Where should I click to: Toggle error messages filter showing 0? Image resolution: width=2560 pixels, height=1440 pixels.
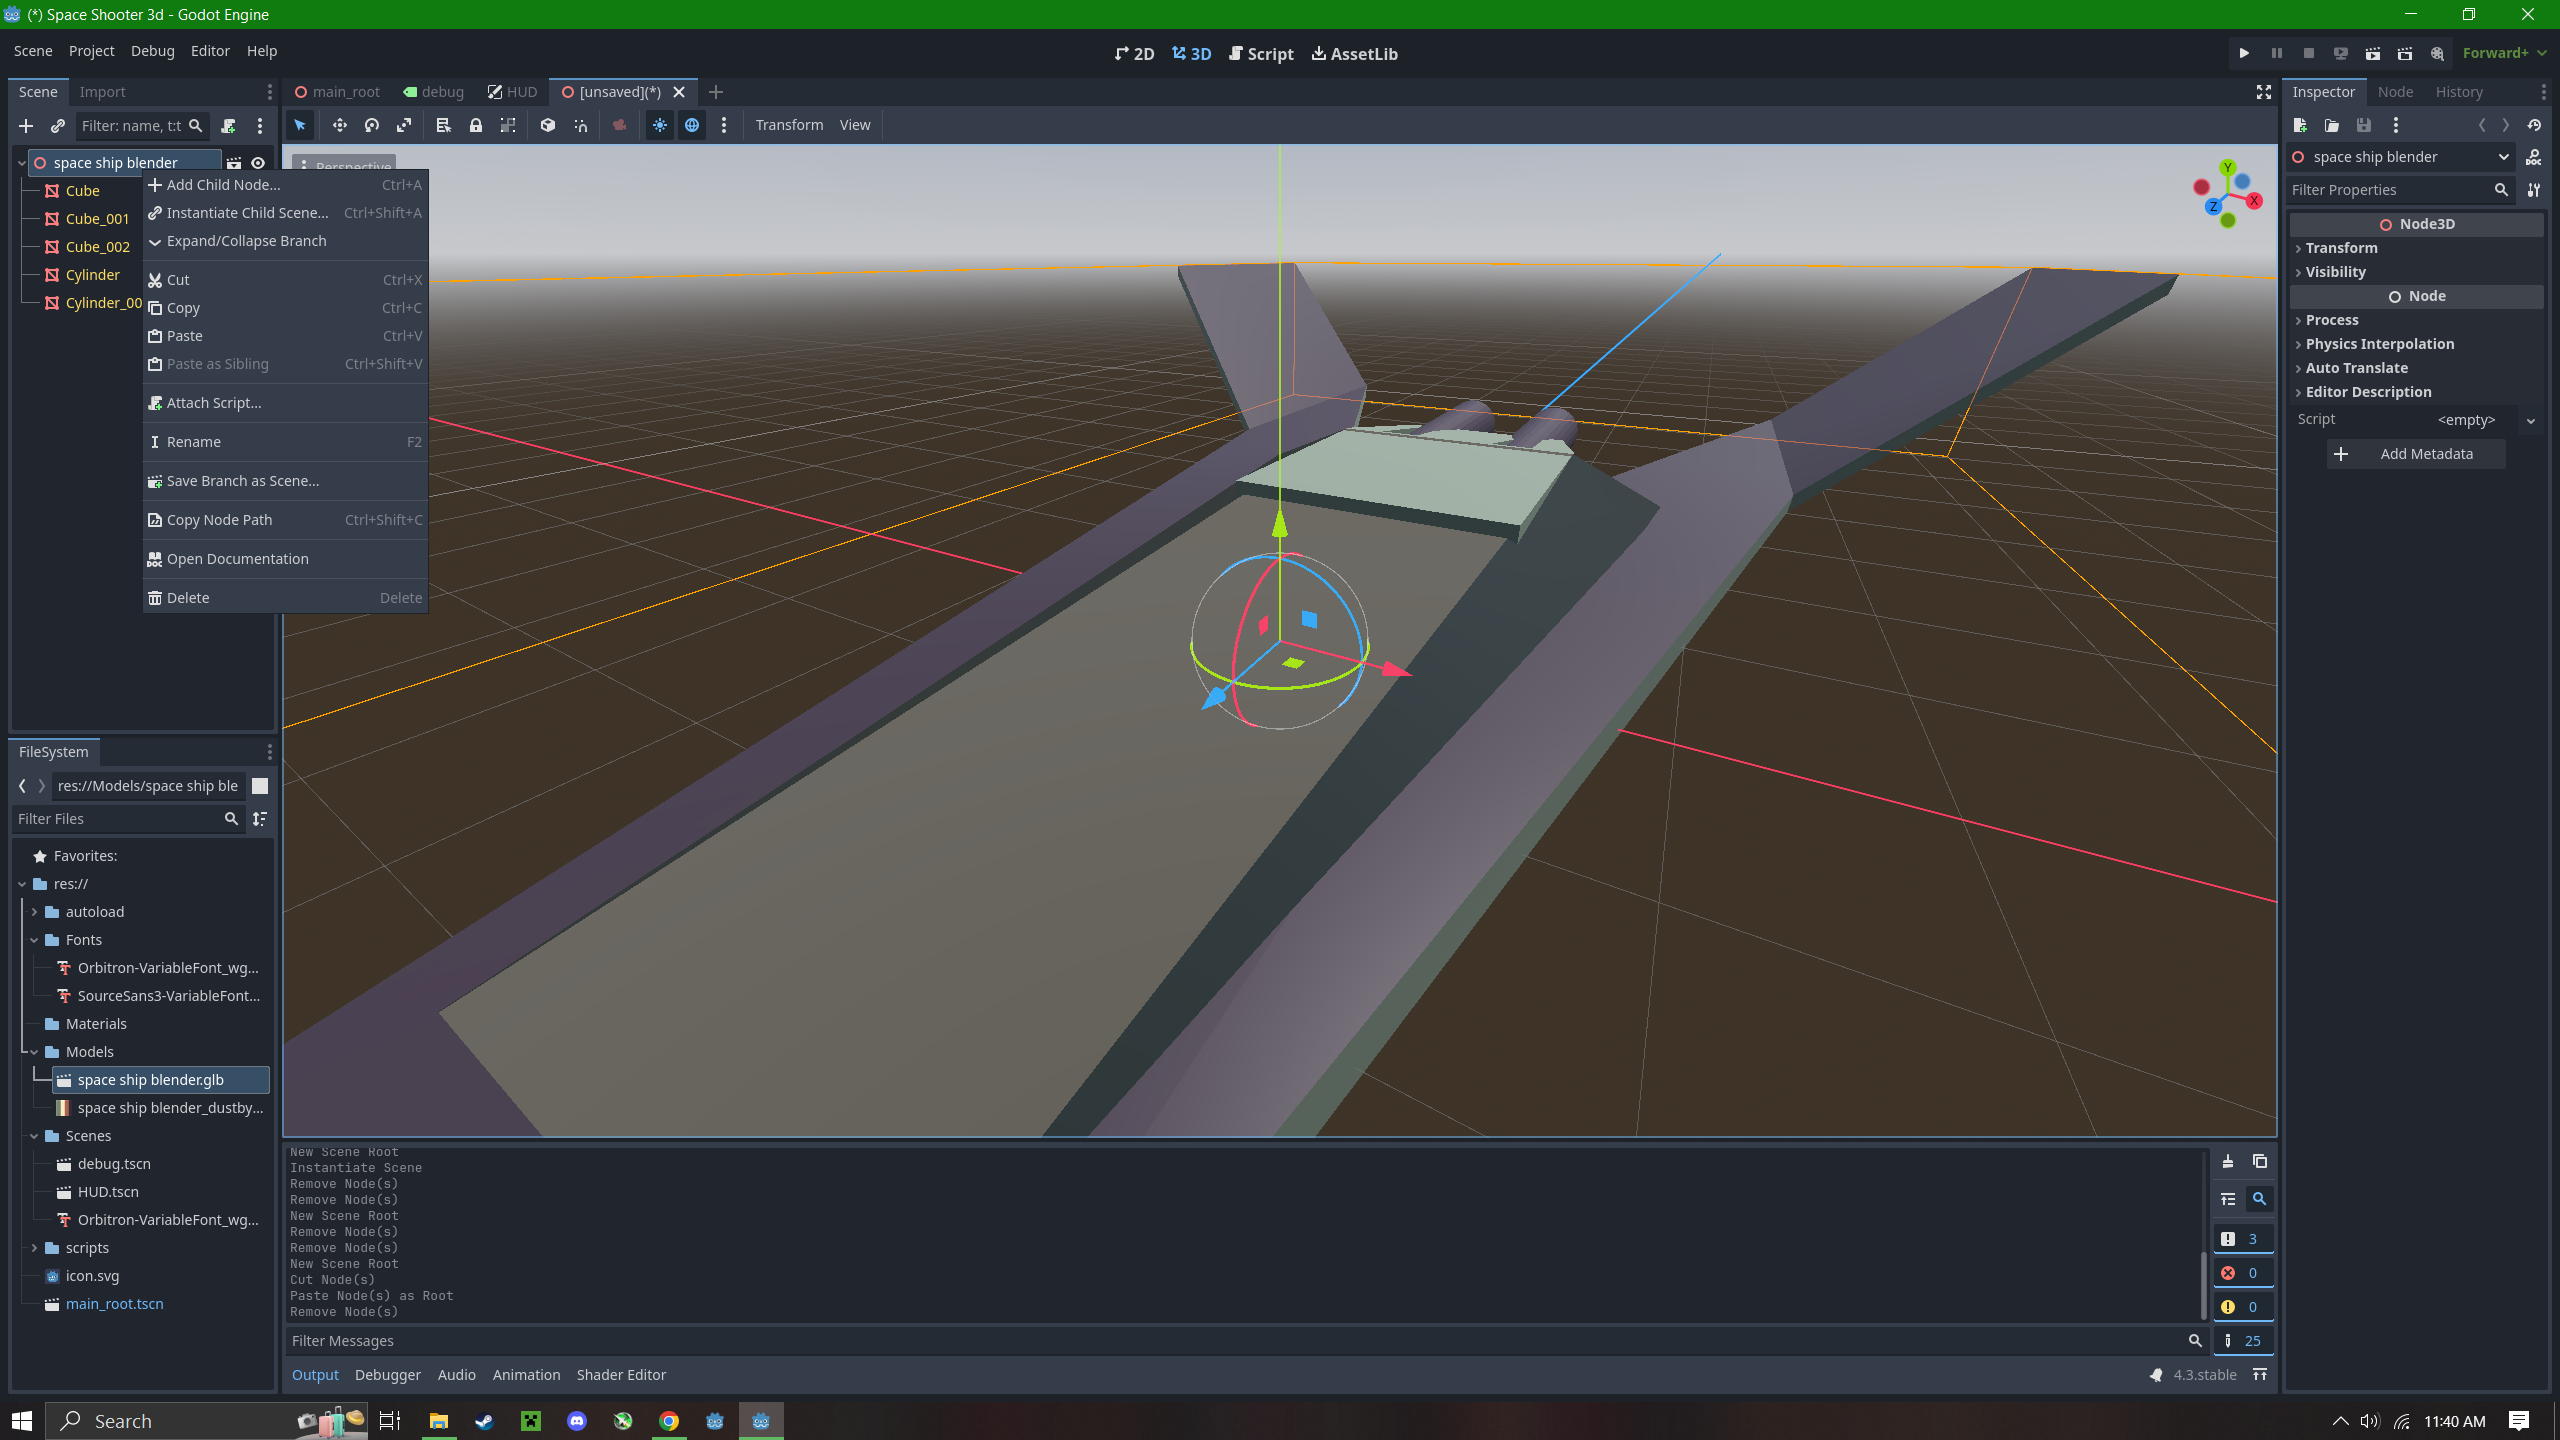[x=2243, y=1273]
